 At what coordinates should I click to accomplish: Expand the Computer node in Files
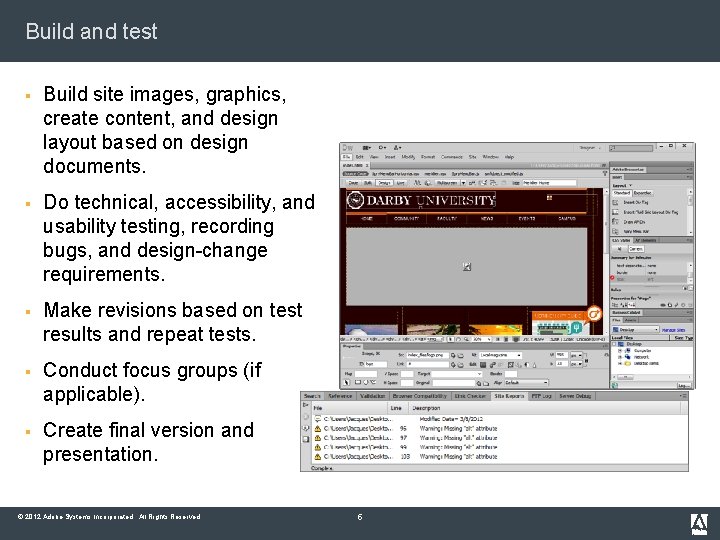click(x=619, y=351)
